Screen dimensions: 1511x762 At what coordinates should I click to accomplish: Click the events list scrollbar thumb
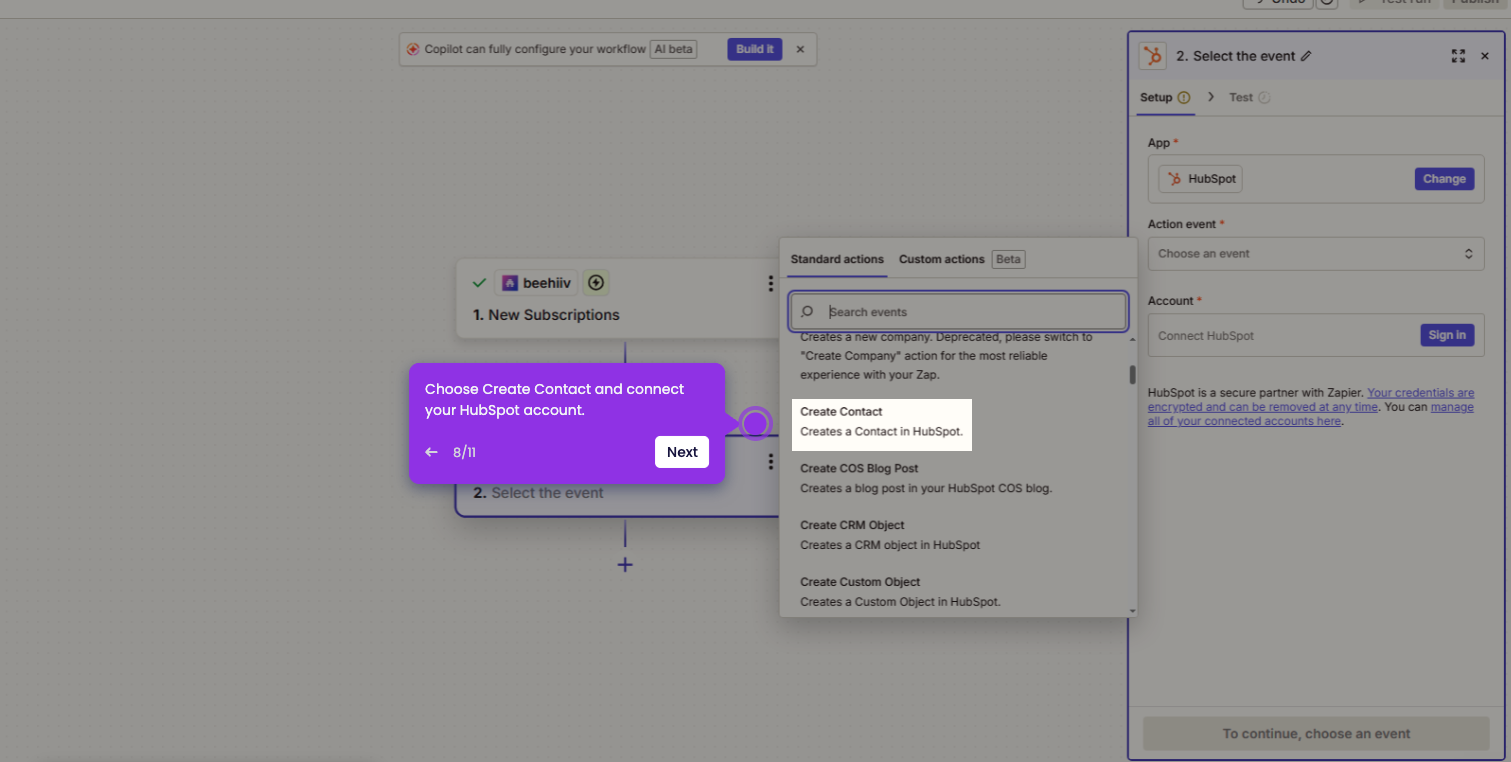point(1133,375)
